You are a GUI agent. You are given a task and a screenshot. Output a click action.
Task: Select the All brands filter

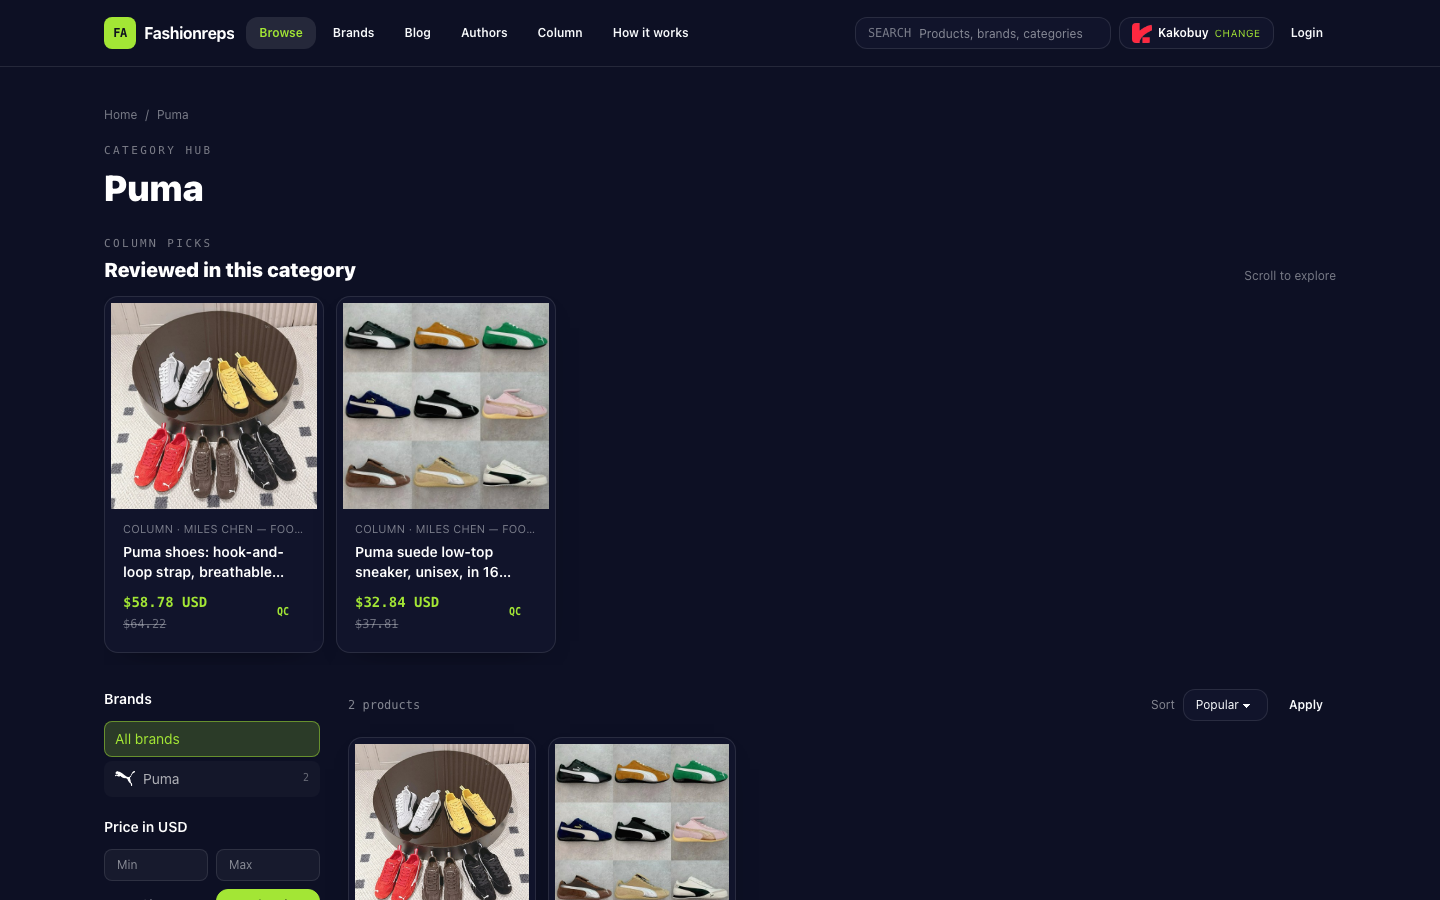[212, 739]
